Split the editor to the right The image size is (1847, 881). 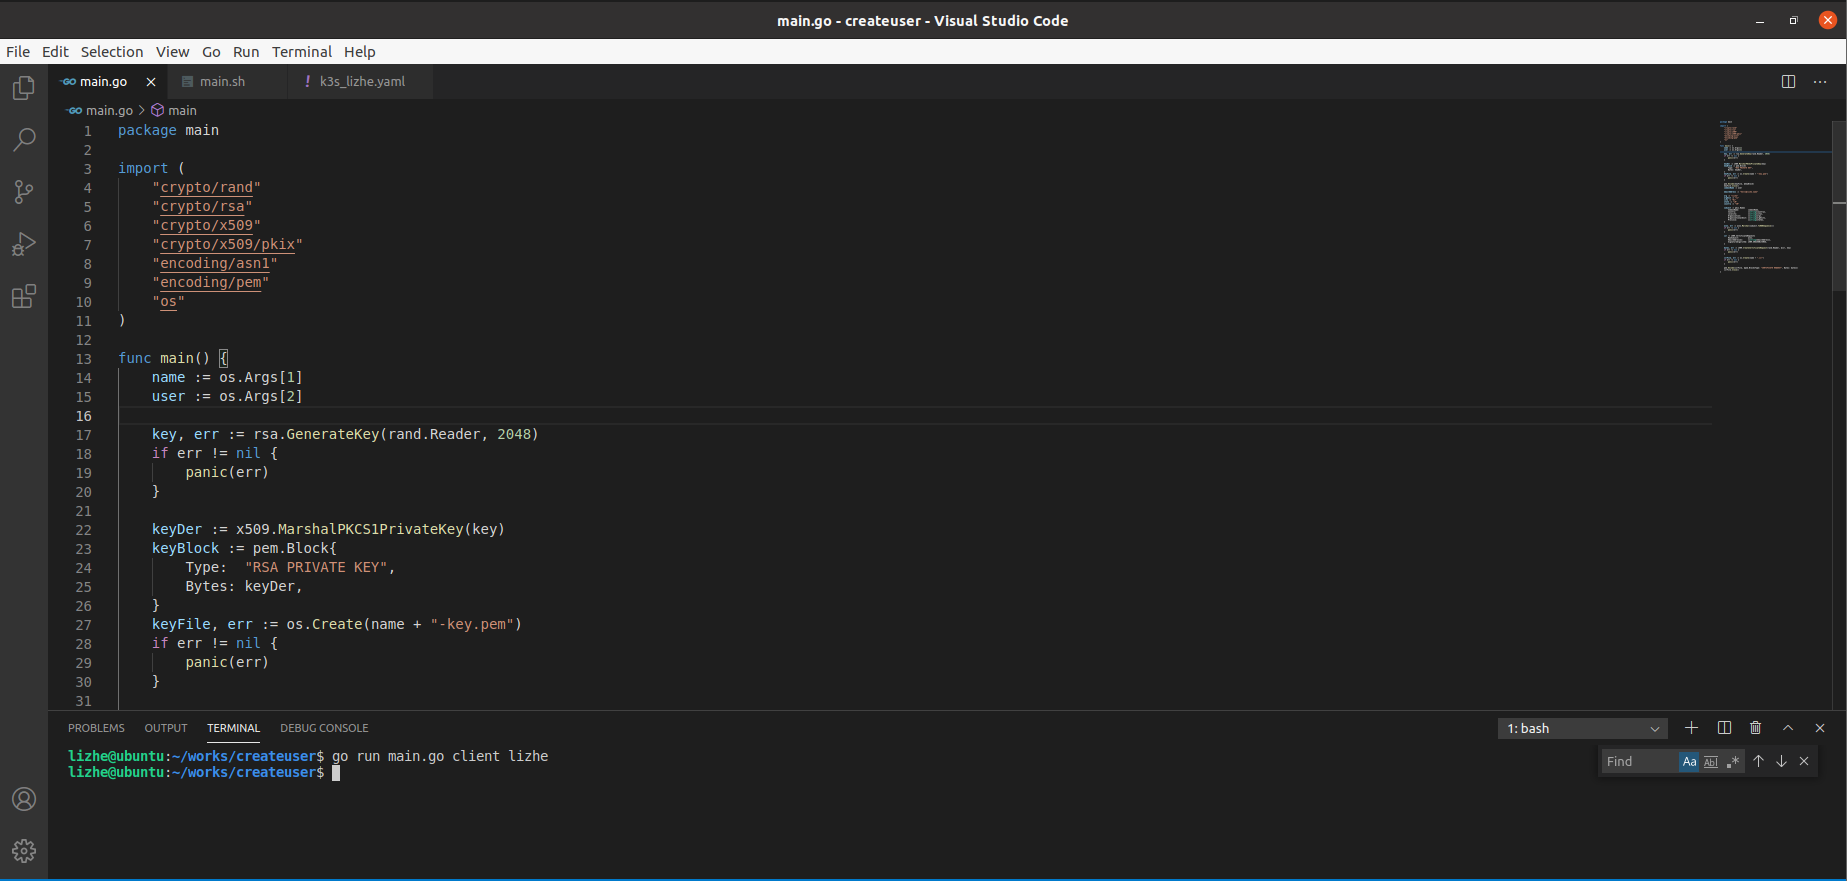click(1788, 82)
